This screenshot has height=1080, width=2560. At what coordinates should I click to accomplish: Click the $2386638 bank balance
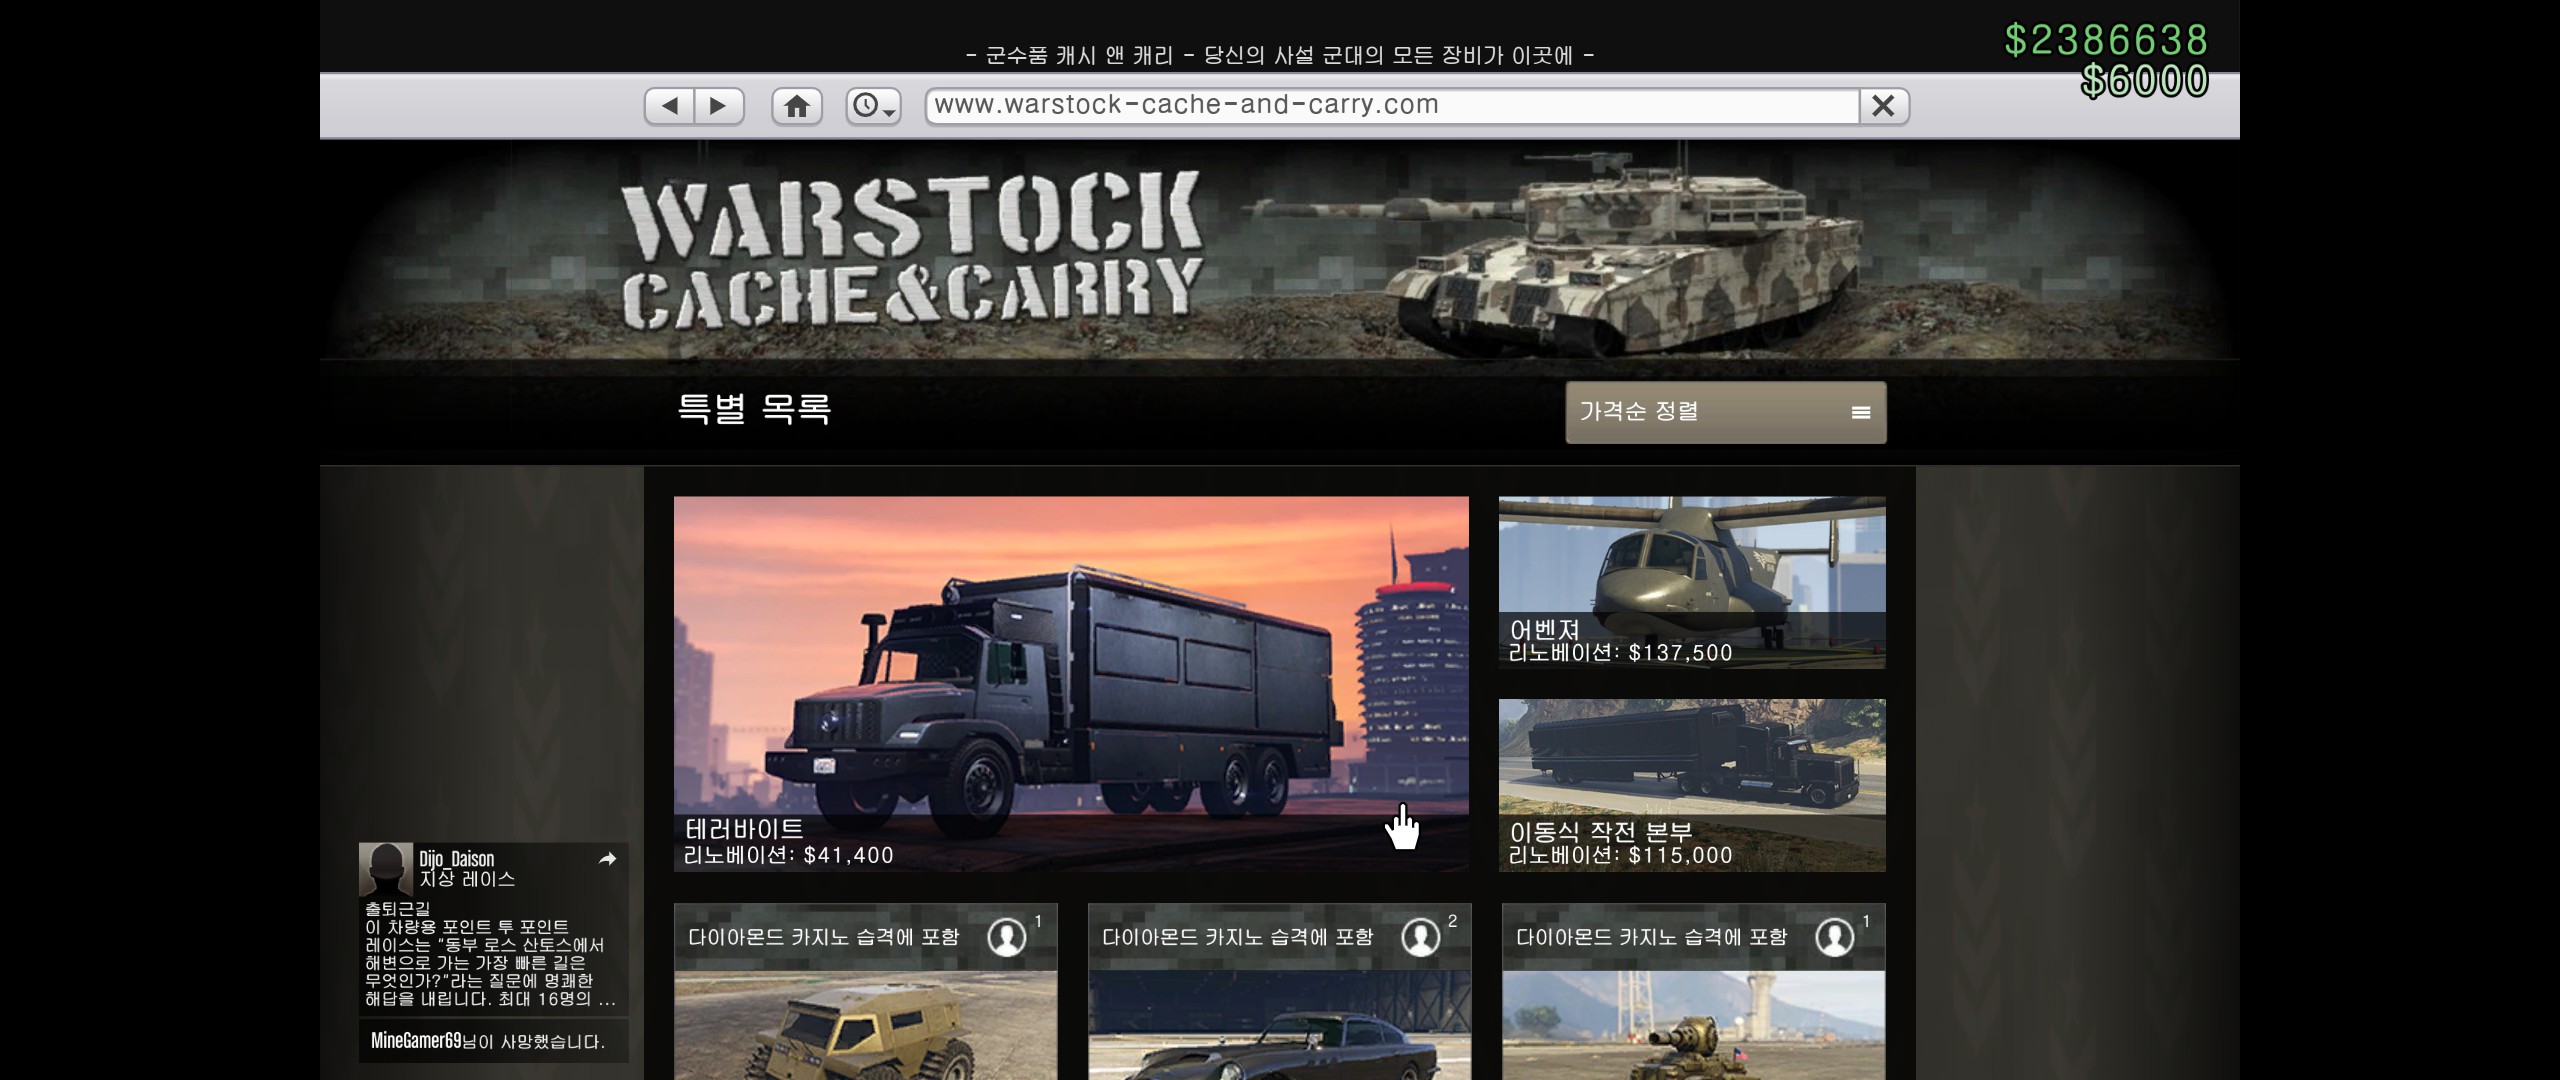[x=2106, y=40]
